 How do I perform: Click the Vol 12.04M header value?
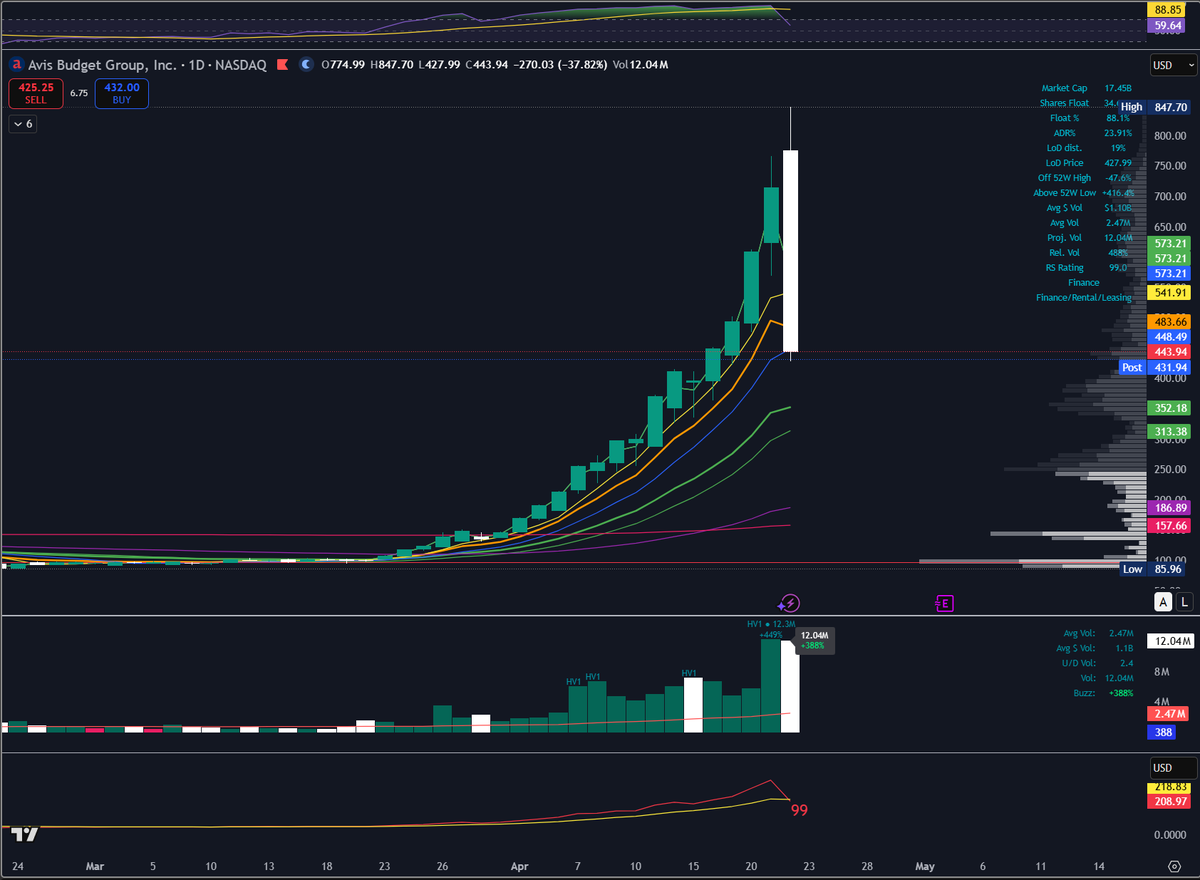click(x=640, y=65)
